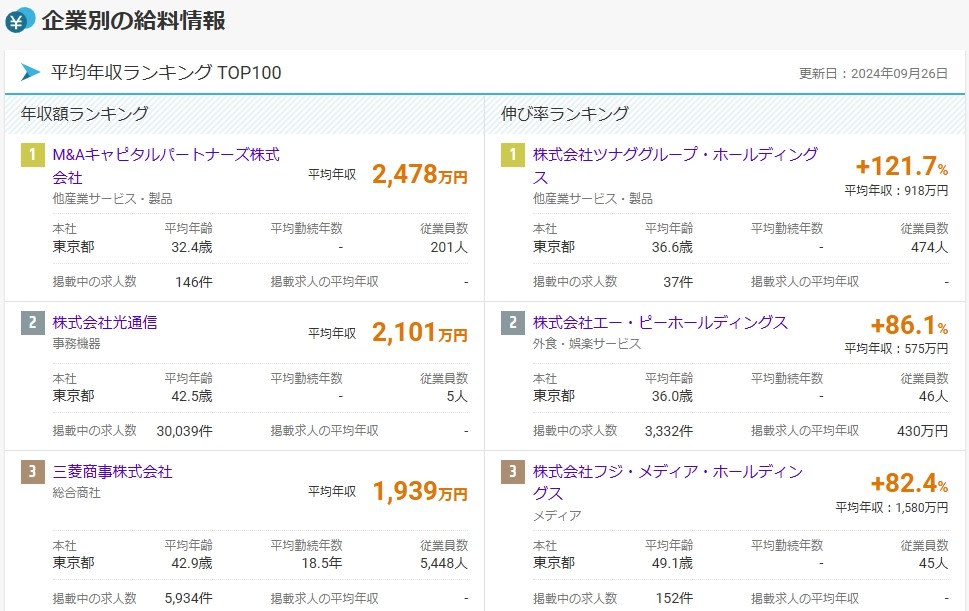Click the 2,101万円 salary figure

[420, 332]
